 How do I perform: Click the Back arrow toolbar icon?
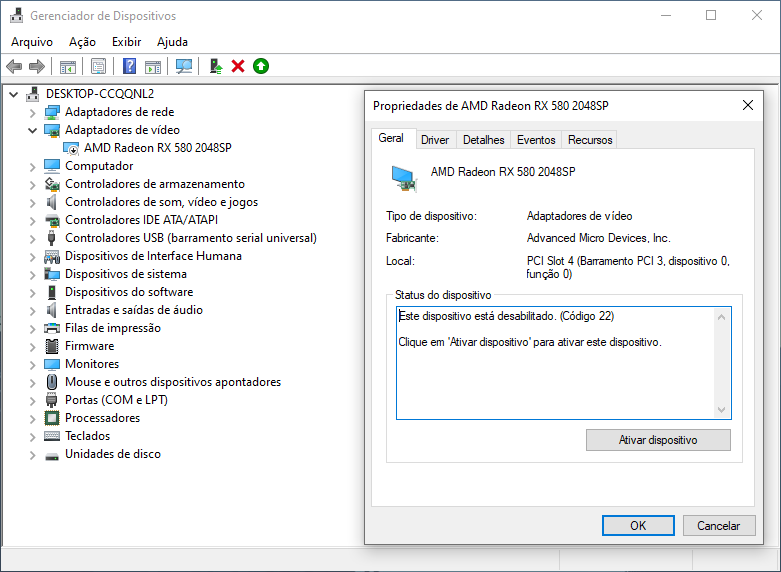click(x=14, y=66)
